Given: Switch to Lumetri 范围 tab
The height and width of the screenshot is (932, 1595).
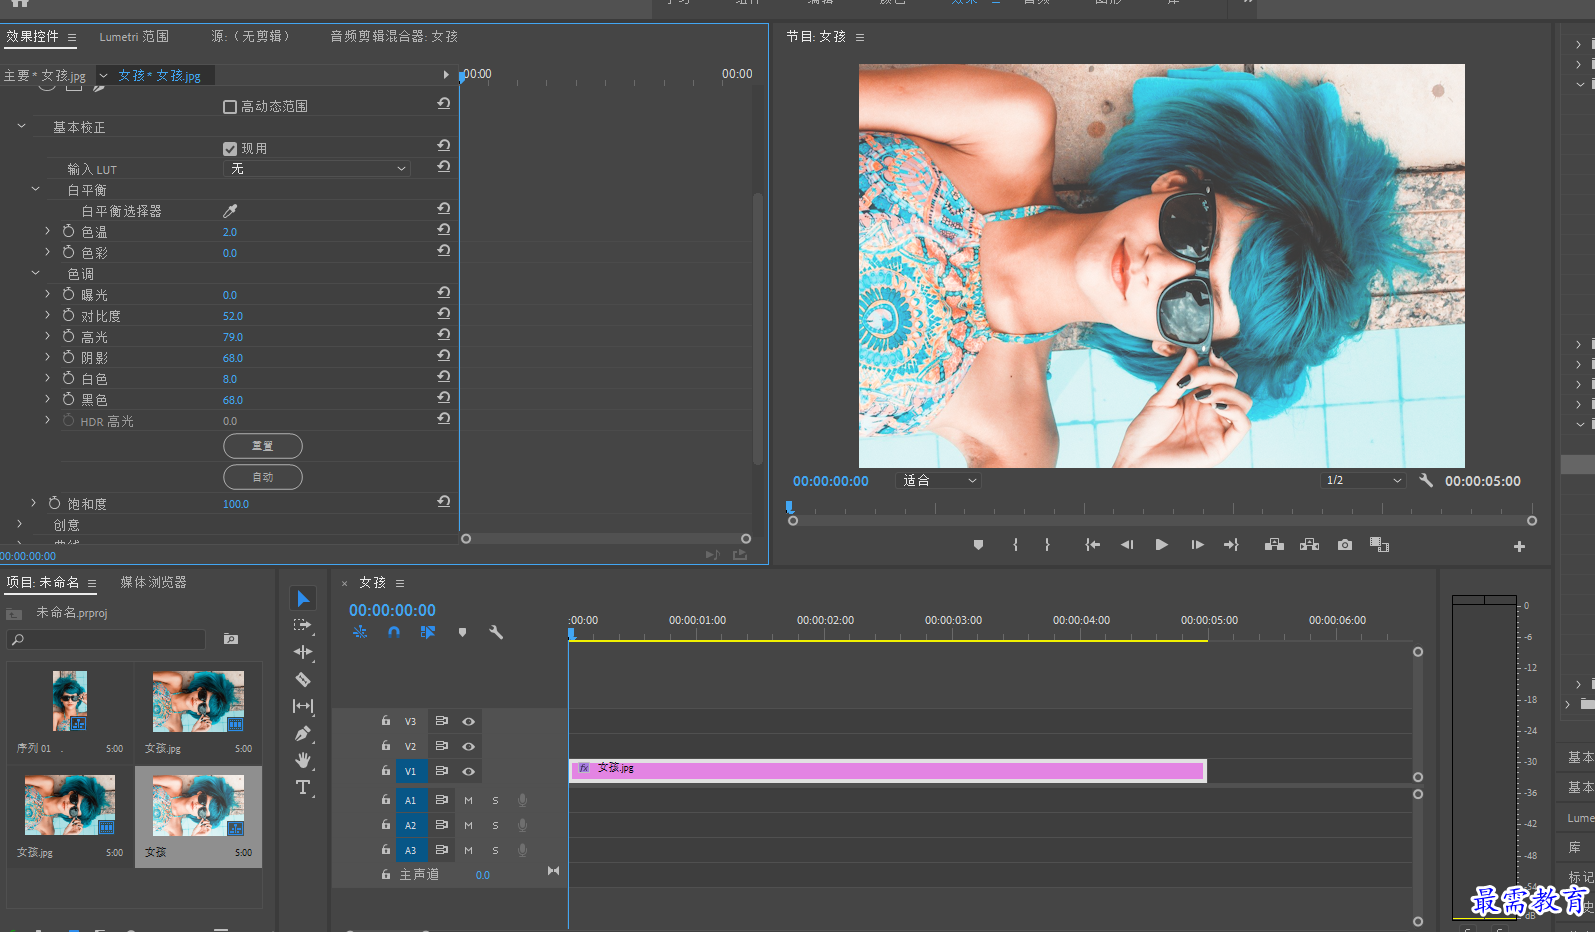Looking at the screenshot, I should 134,36.
